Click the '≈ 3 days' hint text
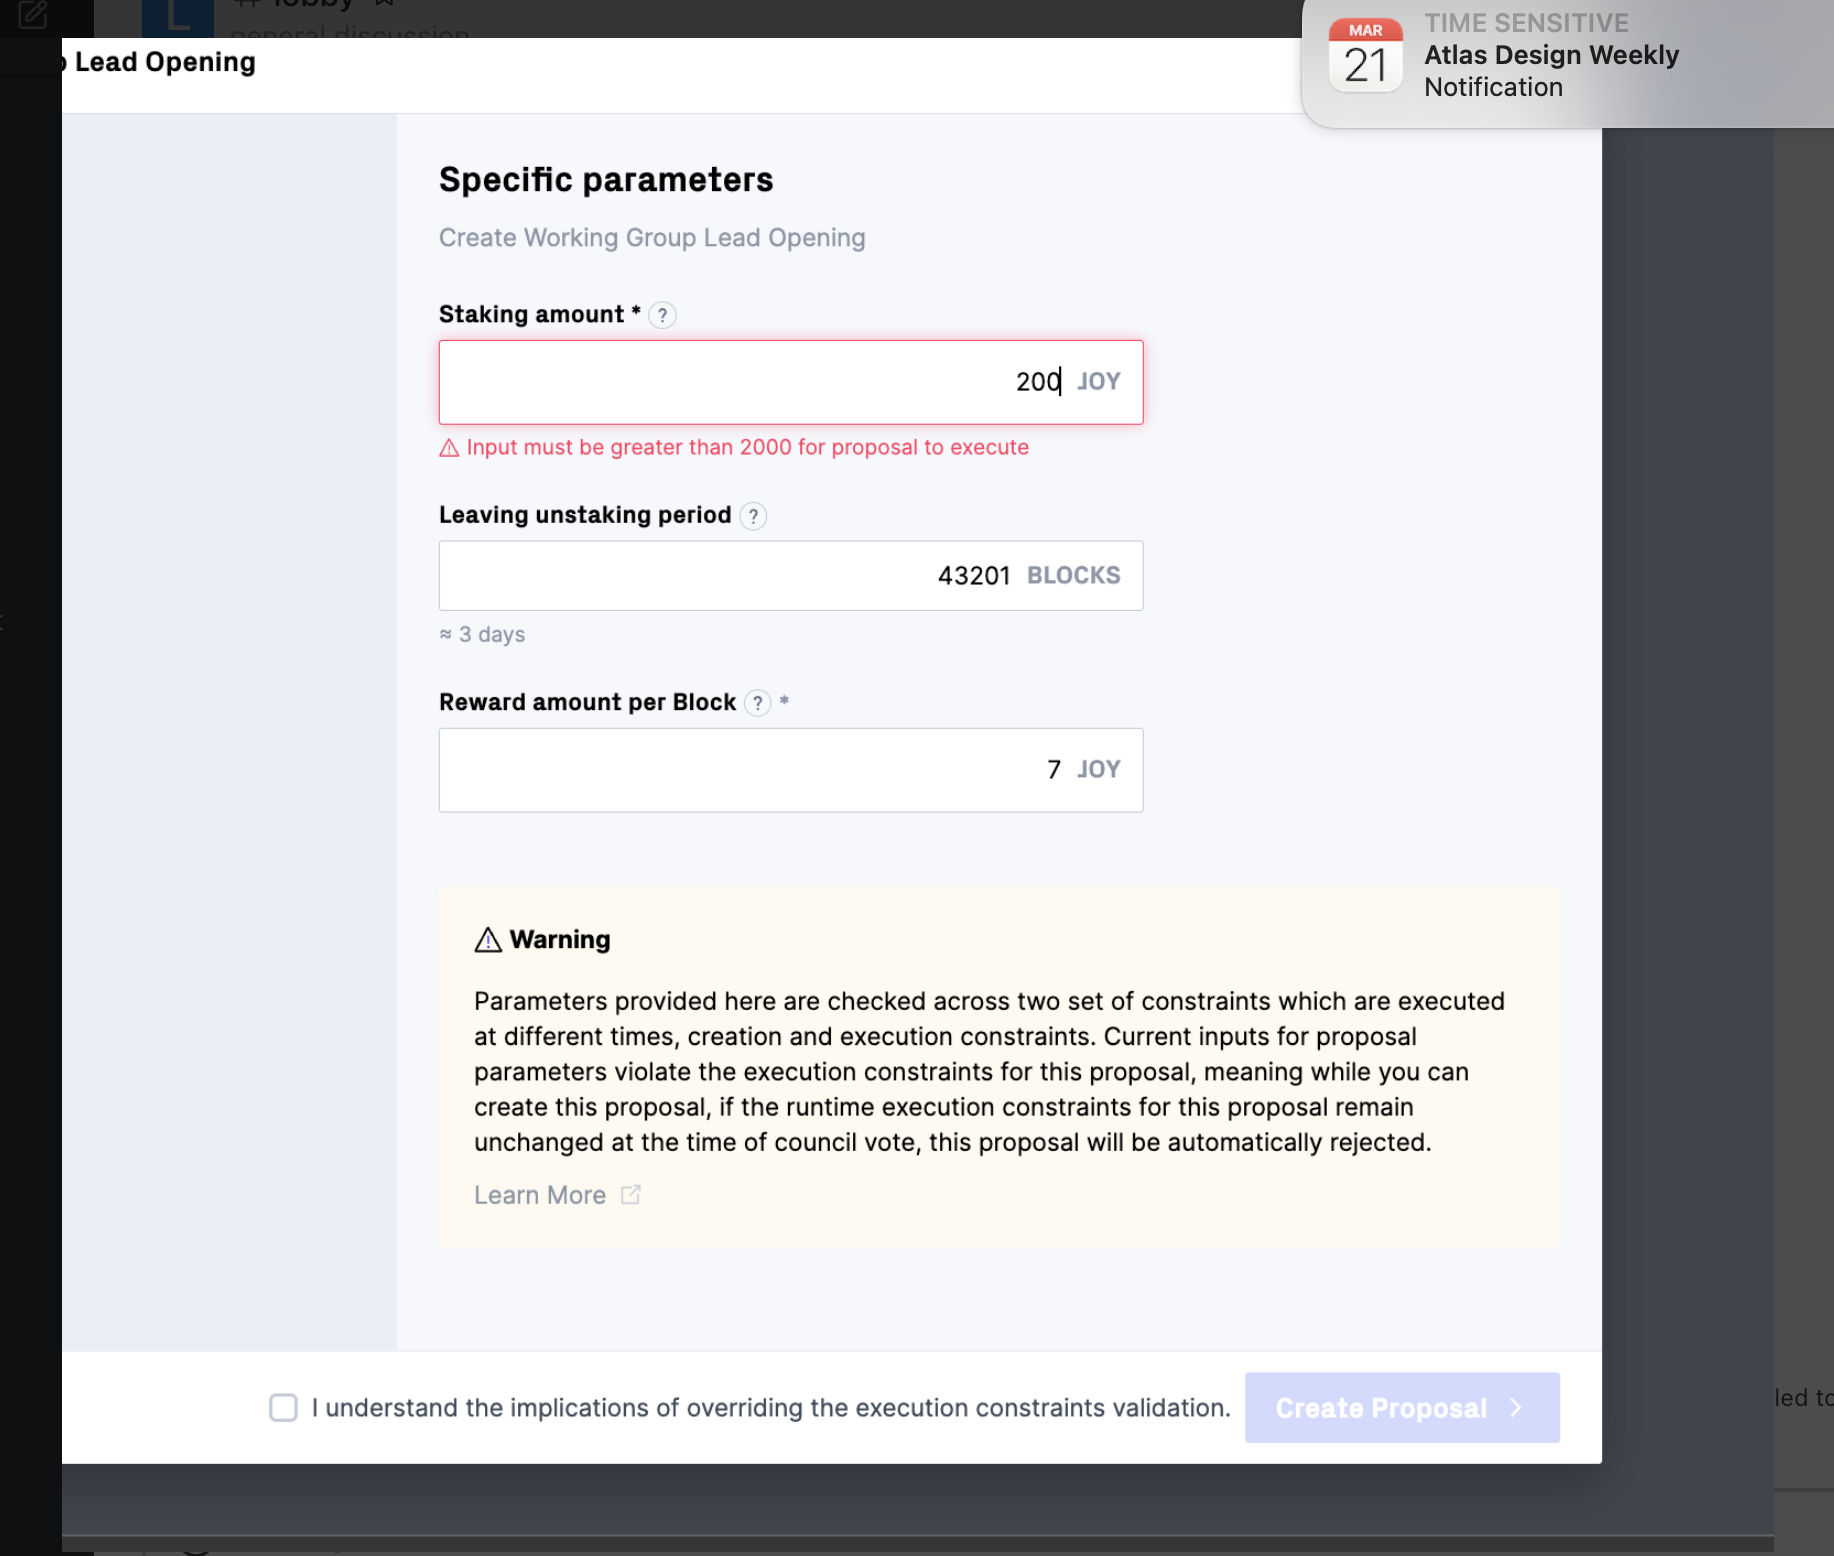The width and height of the screenshot is (1834, 1556). pos(482,634)
